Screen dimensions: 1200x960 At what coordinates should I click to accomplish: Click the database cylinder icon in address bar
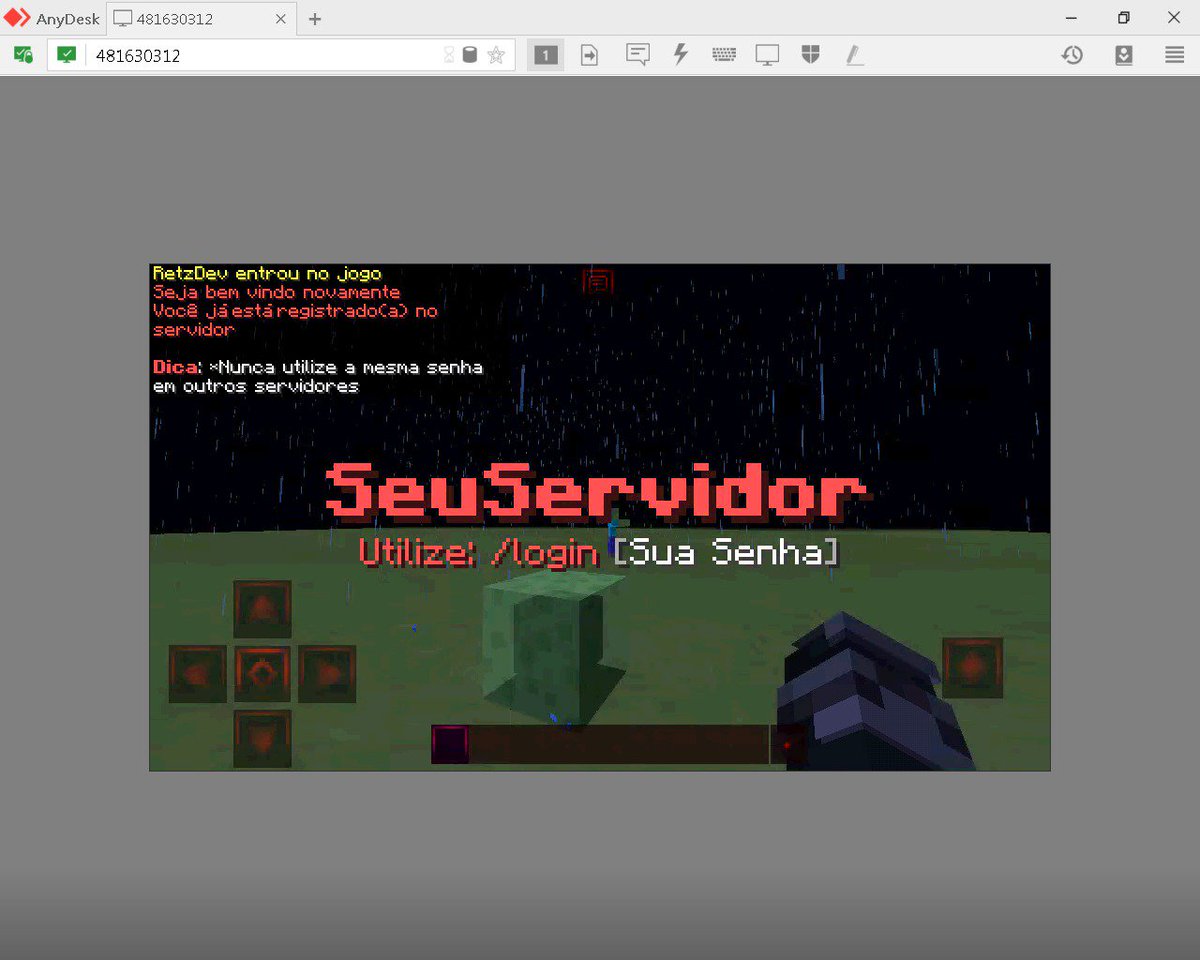[470, 55]
